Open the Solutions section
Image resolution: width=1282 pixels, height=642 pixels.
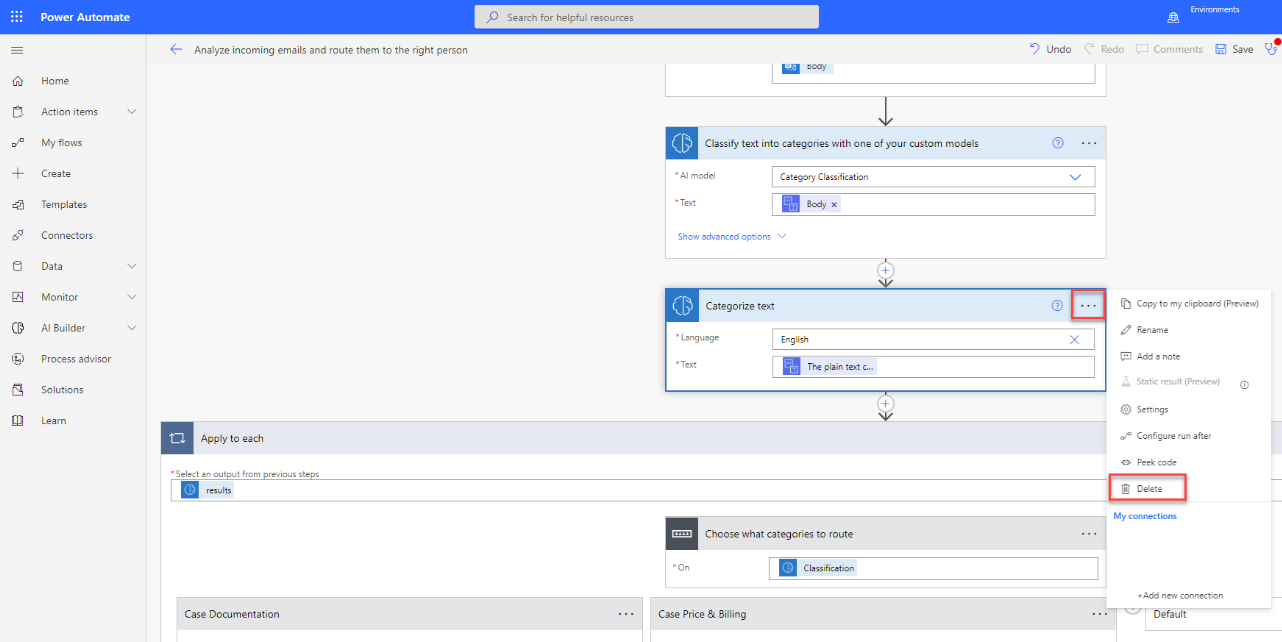pyautogui.click(x=16, y=389)
